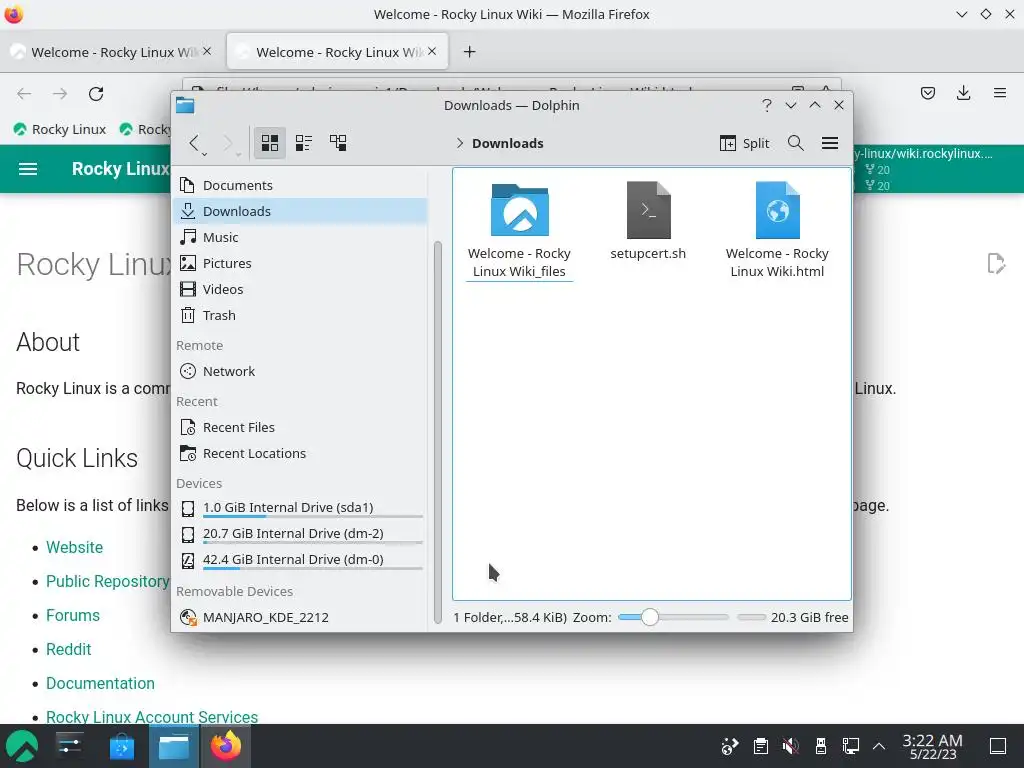1024x768 pixels.
Task: Open the Website quick link
Action: (x=74, y=547)
